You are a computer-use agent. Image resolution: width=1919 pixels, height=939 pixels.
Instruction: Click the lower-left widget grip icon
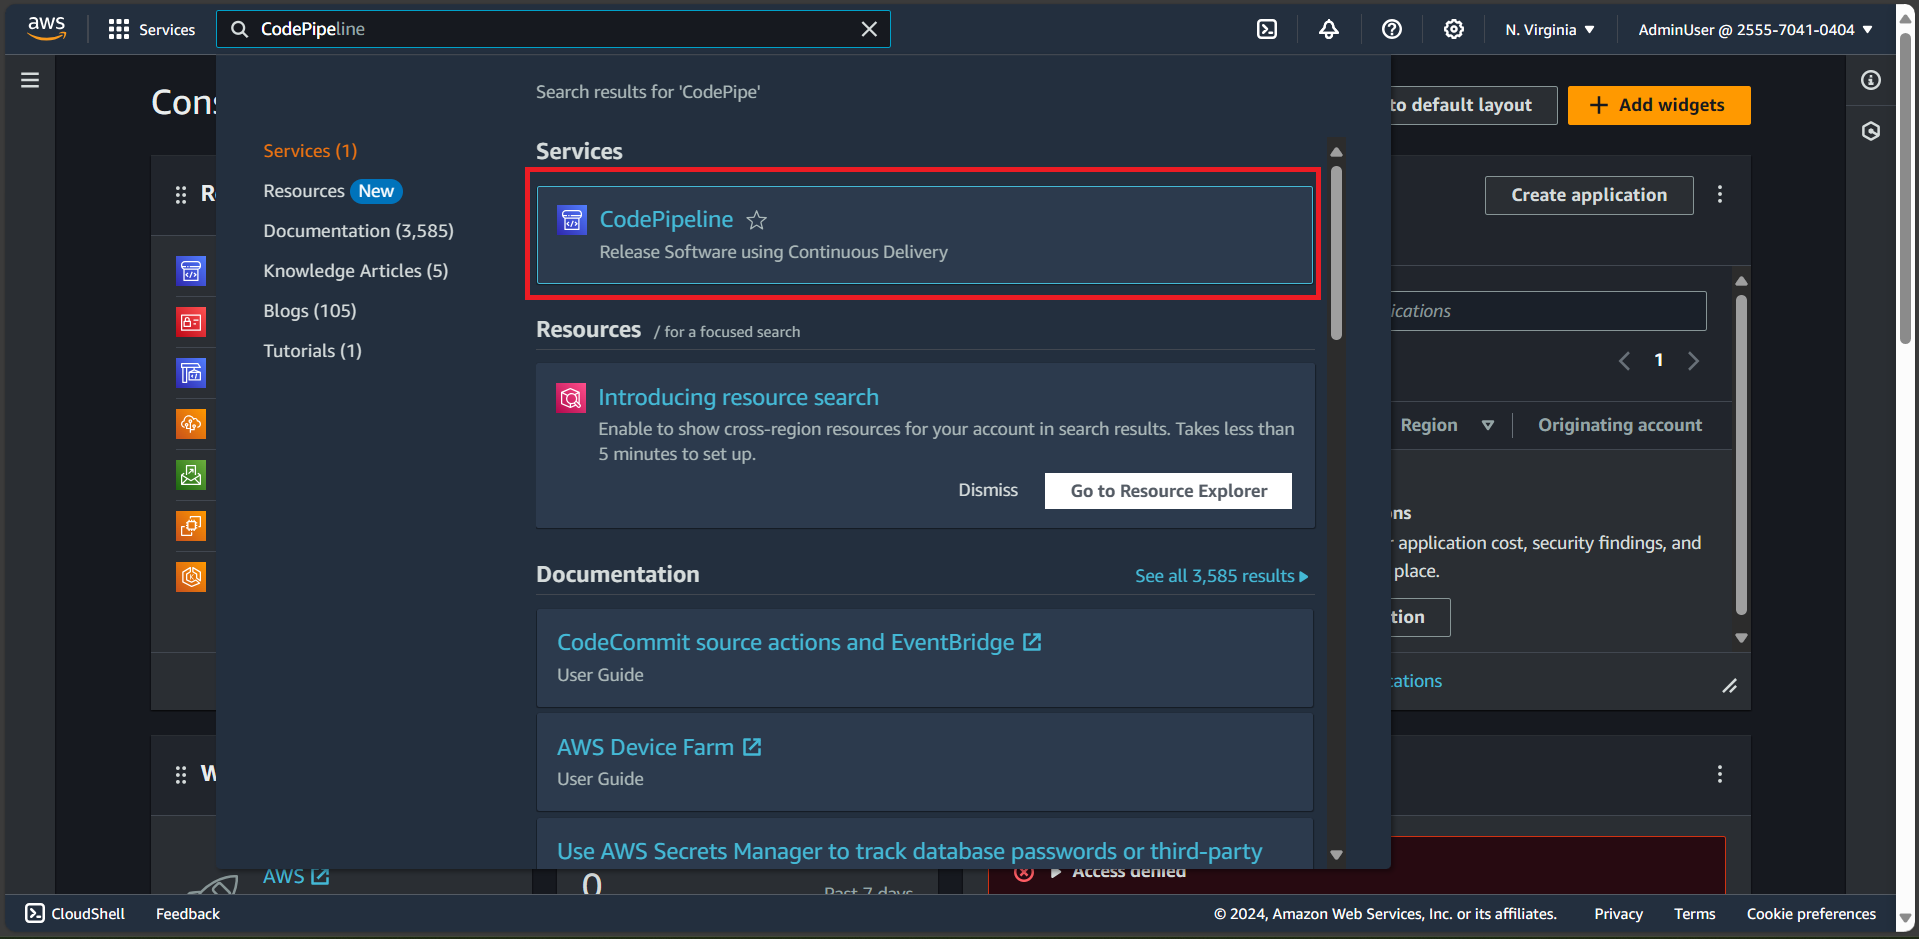(181, 775)
